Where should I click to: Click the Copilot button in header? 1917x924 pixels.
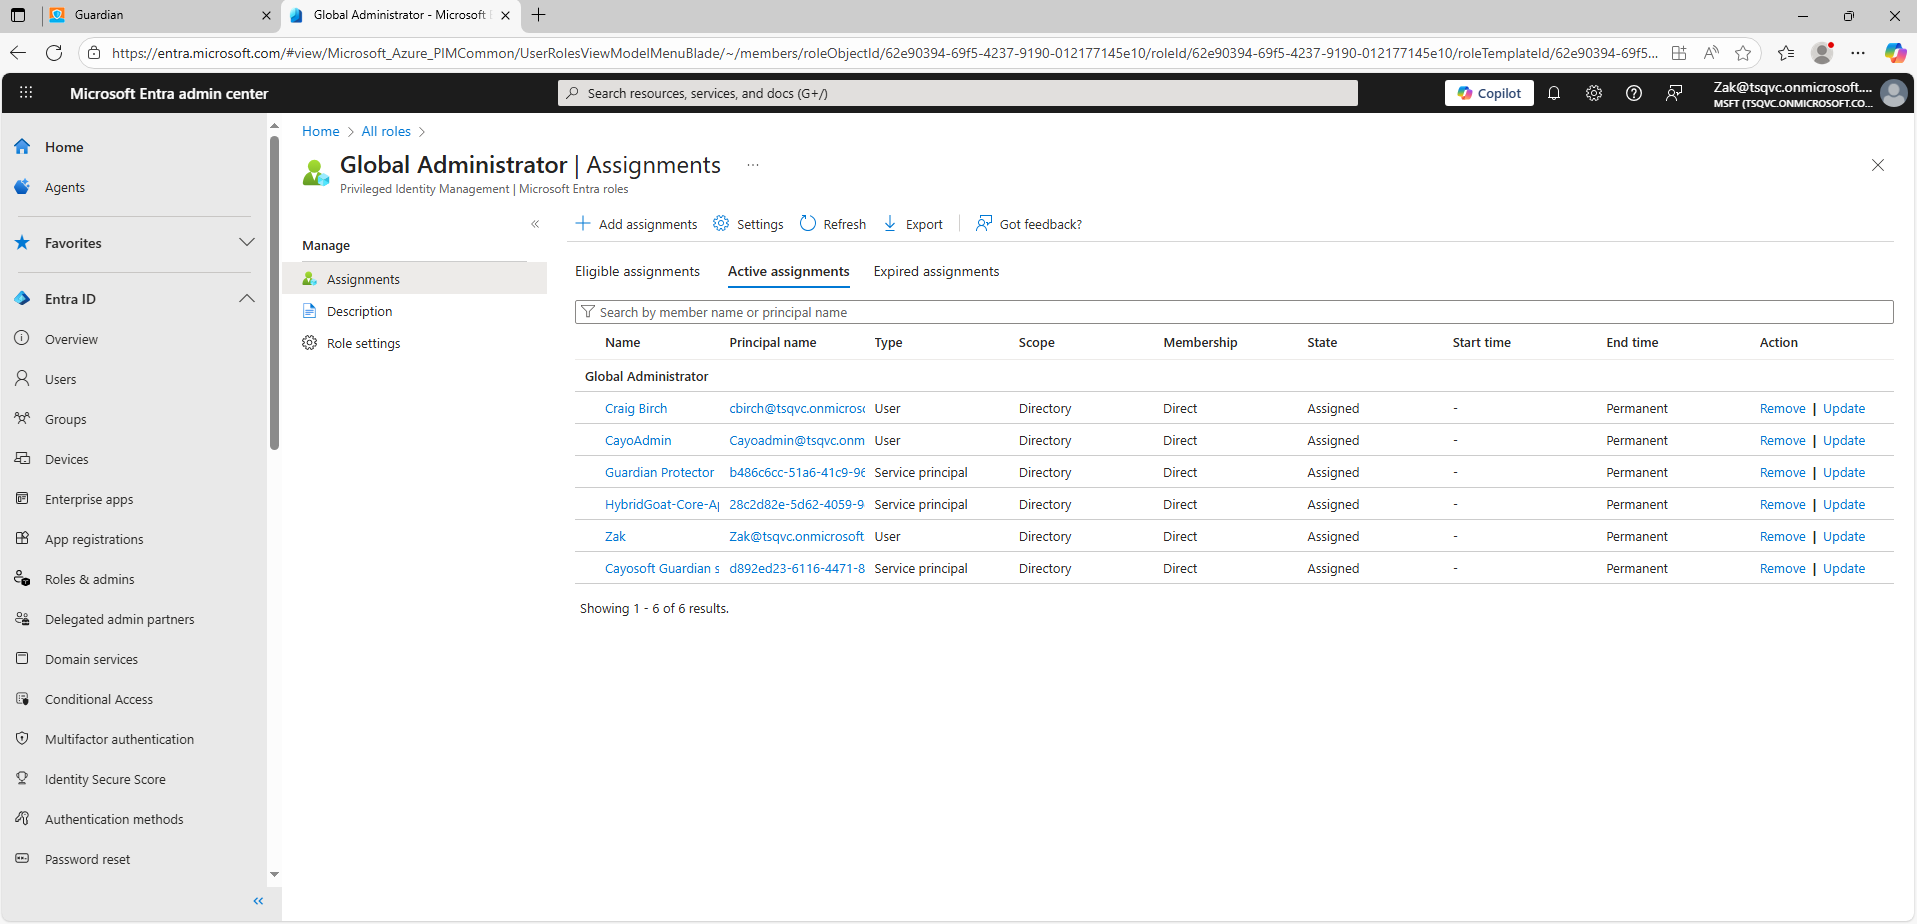tap(1488, 93)
